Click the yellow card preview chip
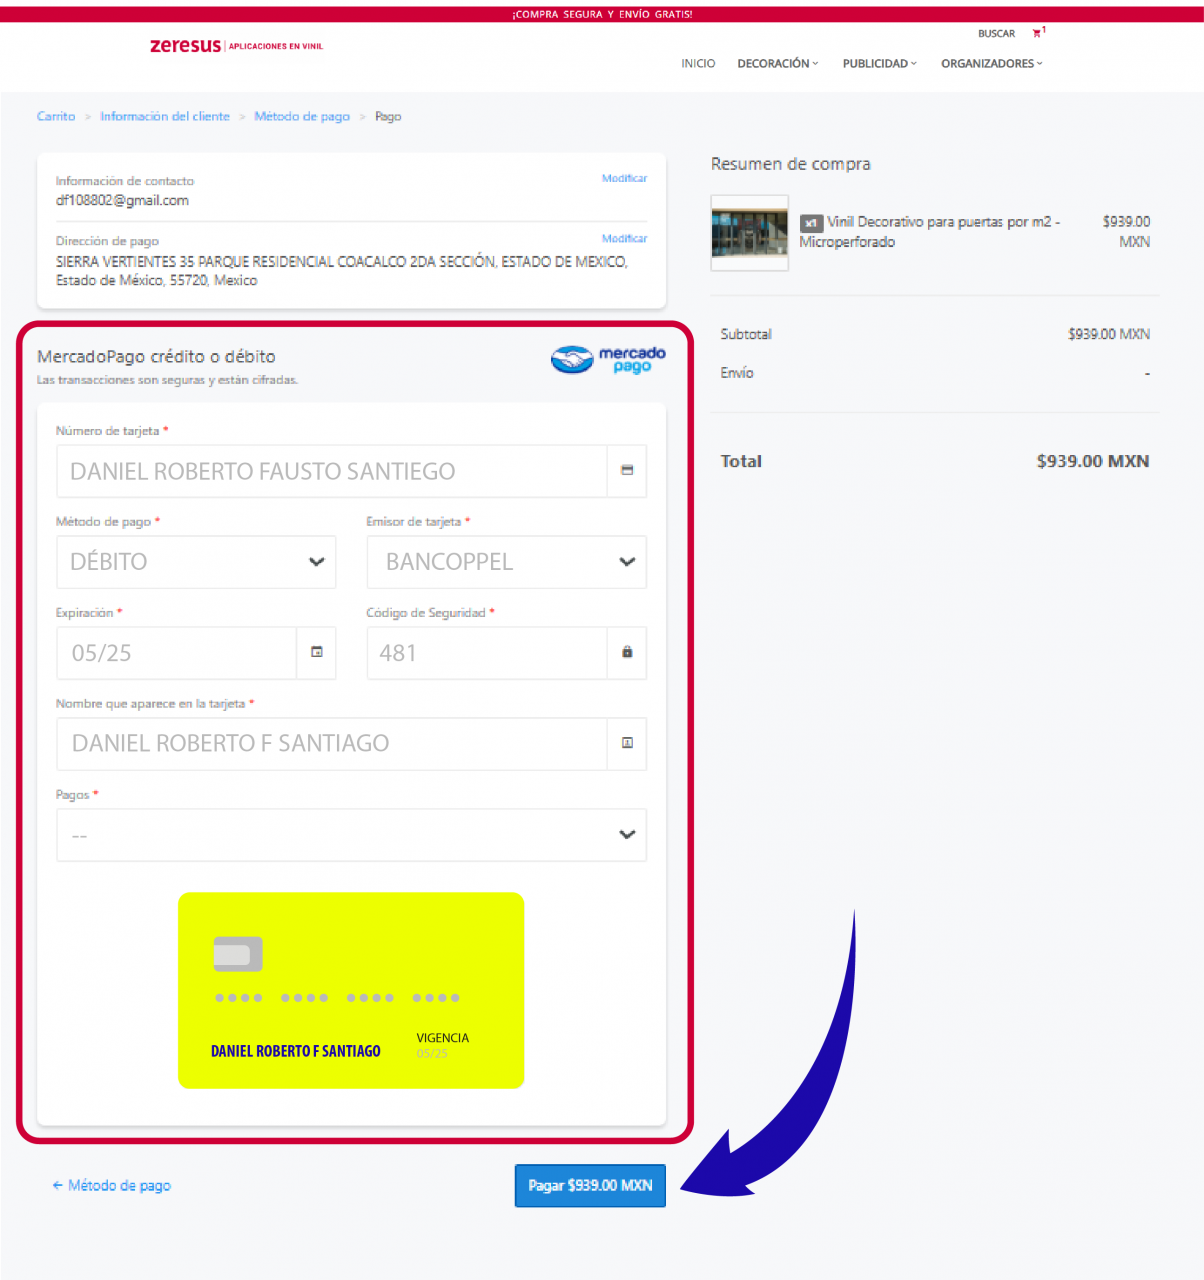The image size is (1204, 1280). 238,954
